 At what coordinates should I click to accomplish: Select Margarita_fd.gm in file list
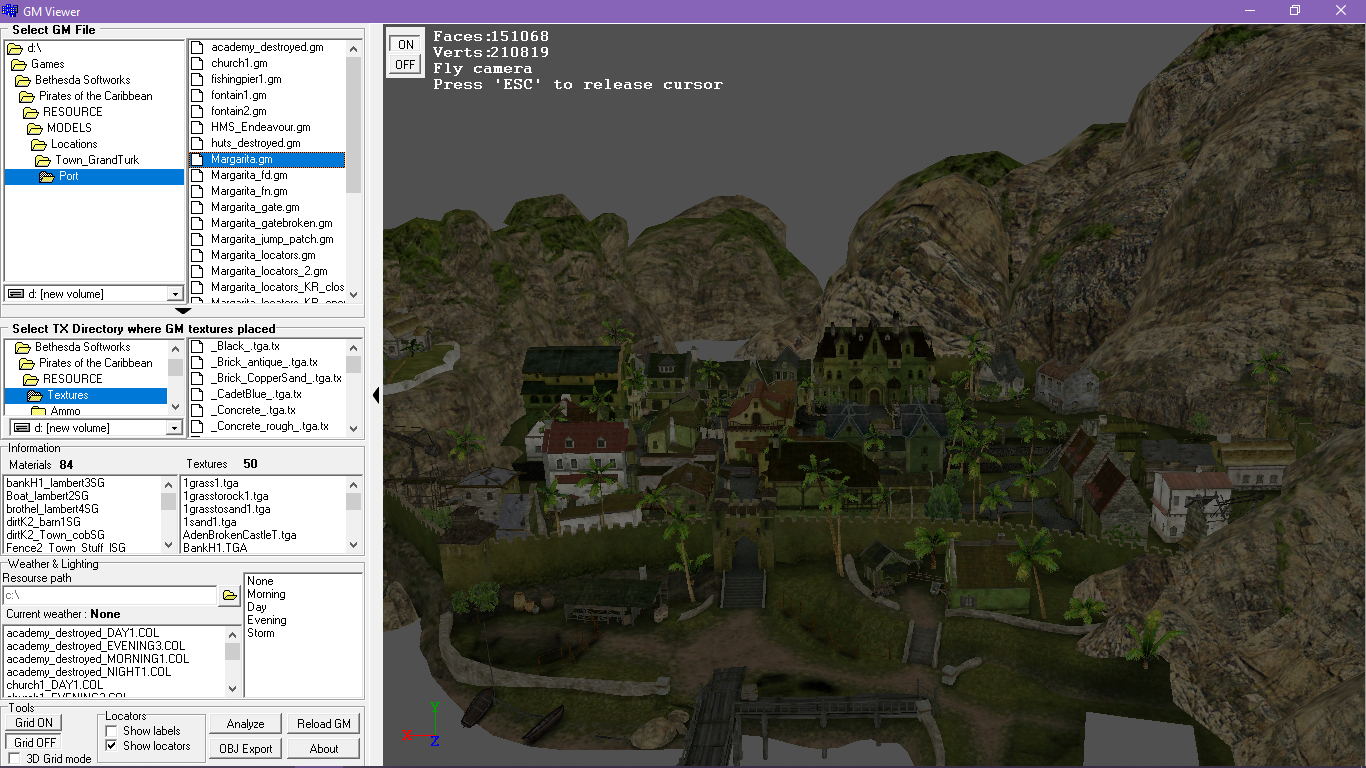(x=249, y=175)
